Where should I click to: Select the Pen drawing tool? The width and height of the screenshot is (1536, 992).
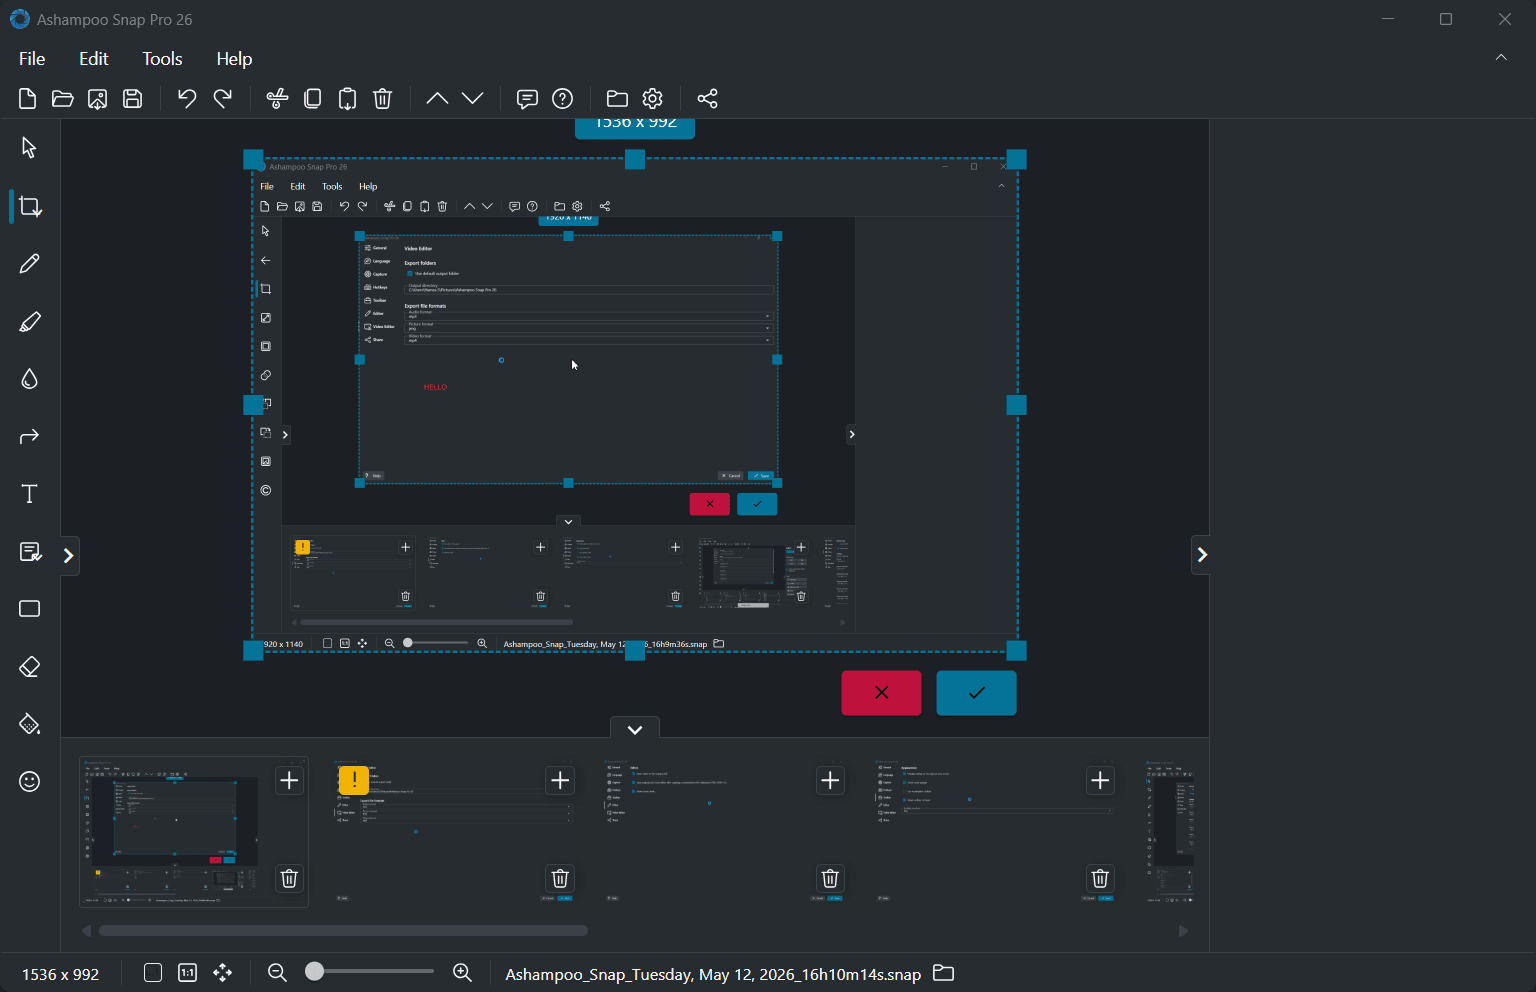[x=29, y=263]
